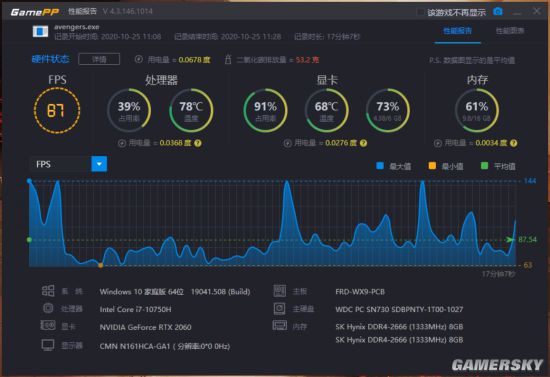Minimize the GamePP window
This screenshot has width=550, height=377.
tap(517, 13)
